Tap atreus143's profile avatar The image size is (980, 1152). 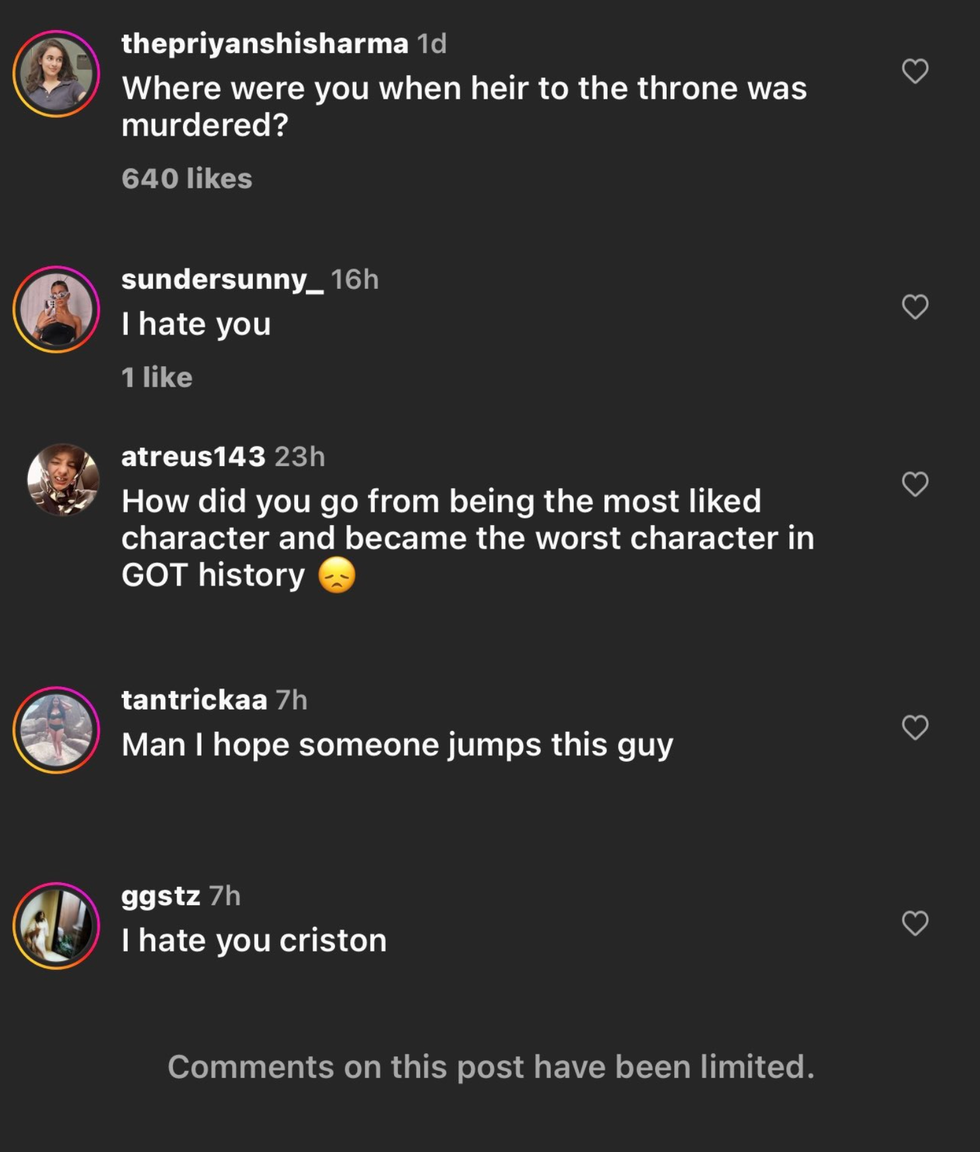click(62, 480)
